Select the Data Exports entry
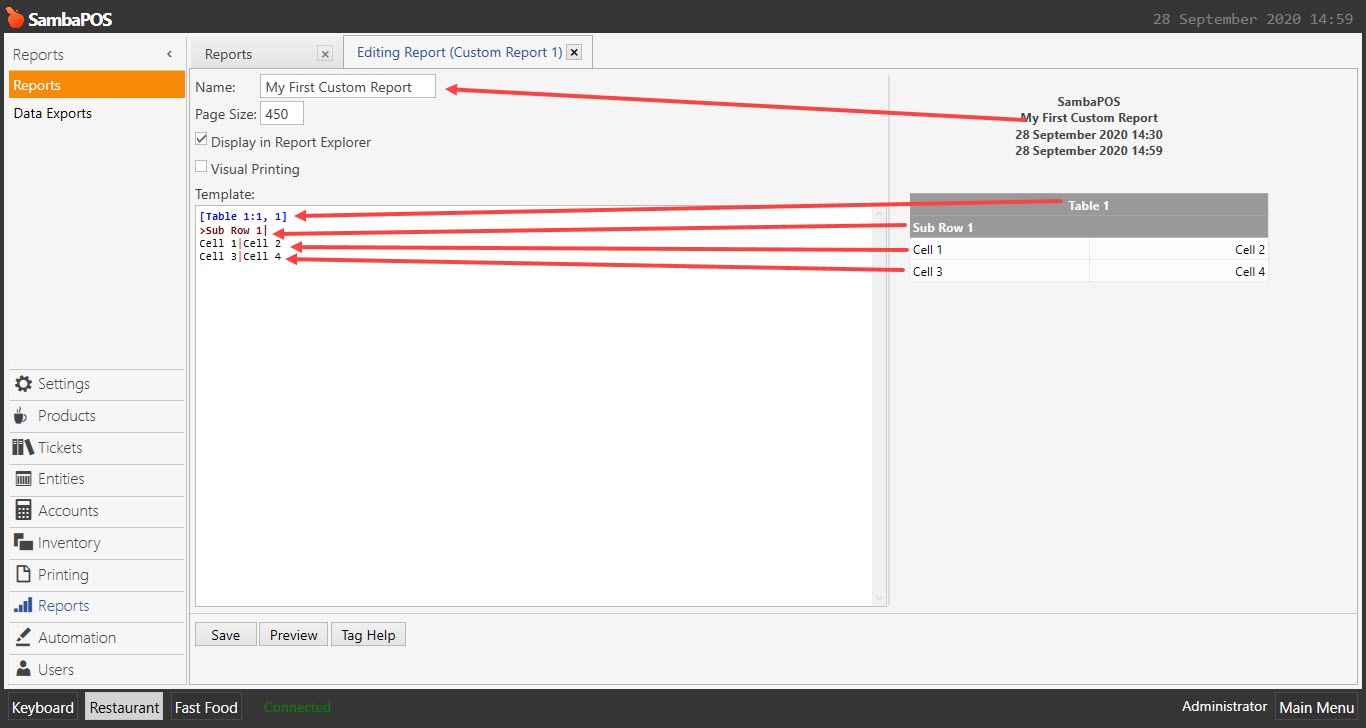Image resolution: width=1366 pixels, height=728 pixels. coord(52,113)
